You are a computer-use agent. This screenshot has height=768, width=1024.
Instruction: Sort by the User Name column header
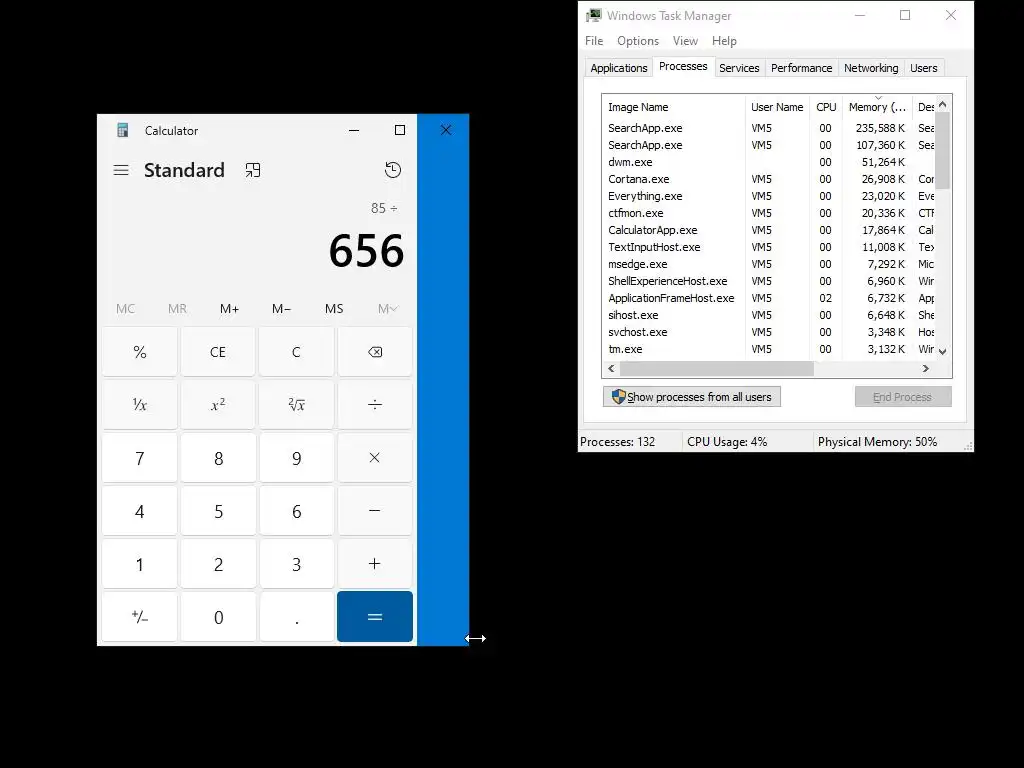pos(777,107)
